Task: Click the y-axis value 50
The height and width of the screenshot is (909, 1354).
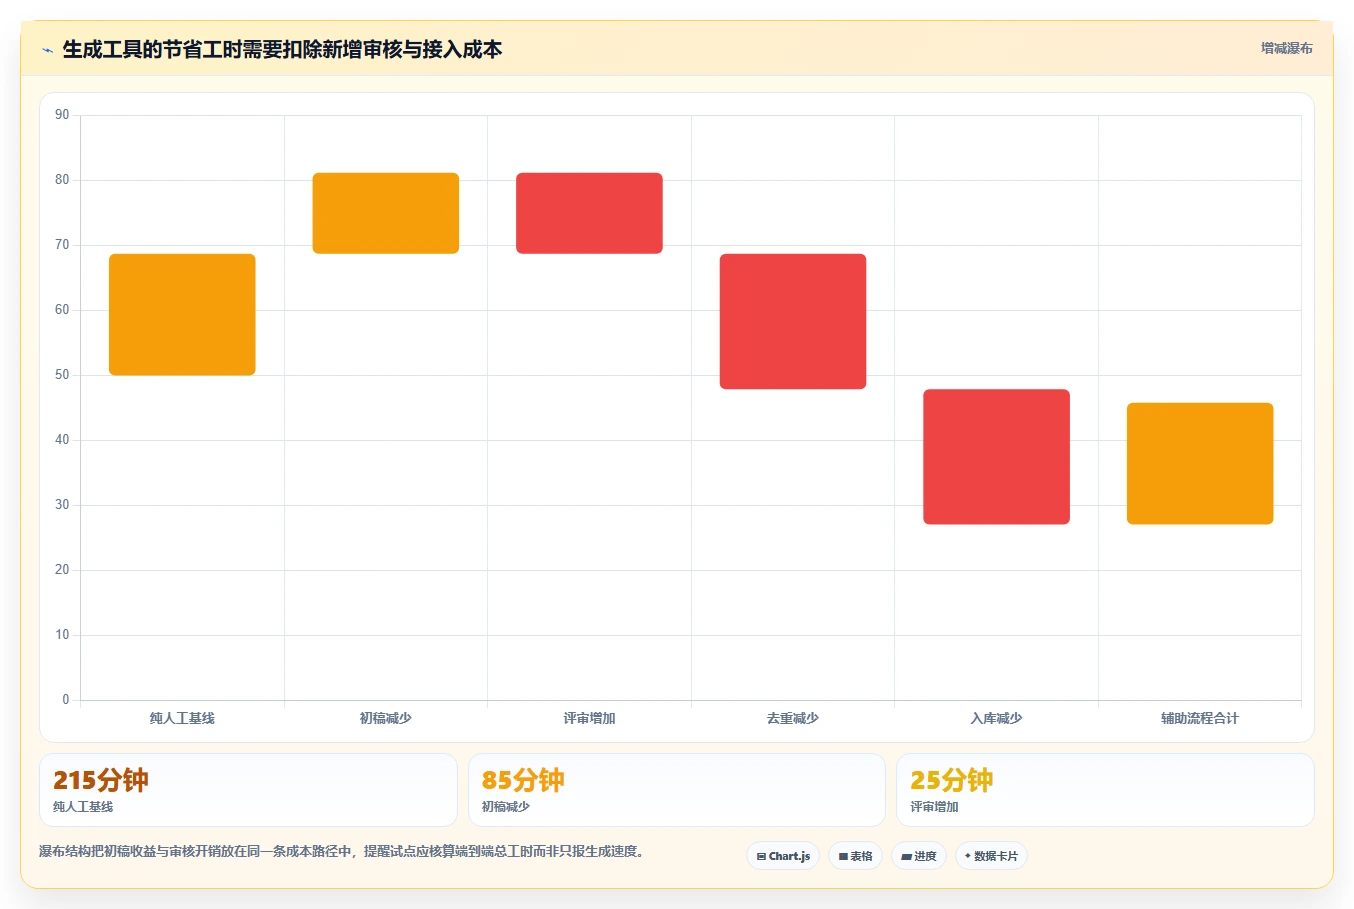Action: click(x=62, y=375)
